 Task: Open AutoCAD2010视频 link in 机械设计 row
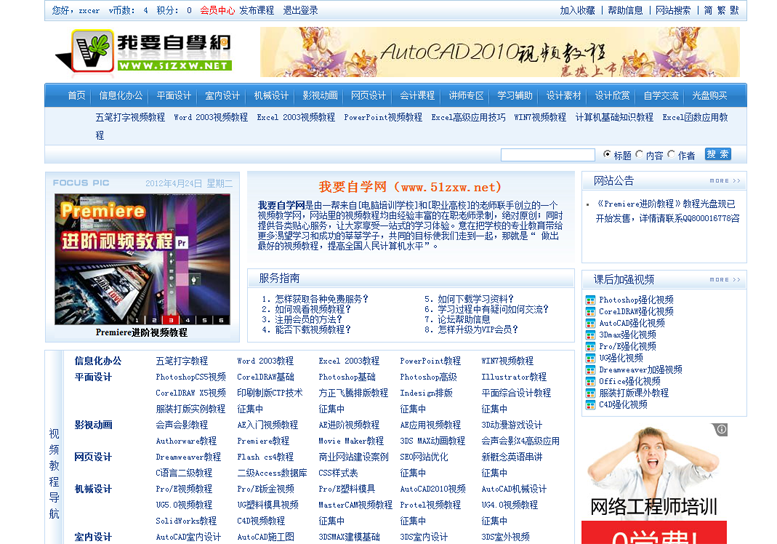[x=433, y=489]
